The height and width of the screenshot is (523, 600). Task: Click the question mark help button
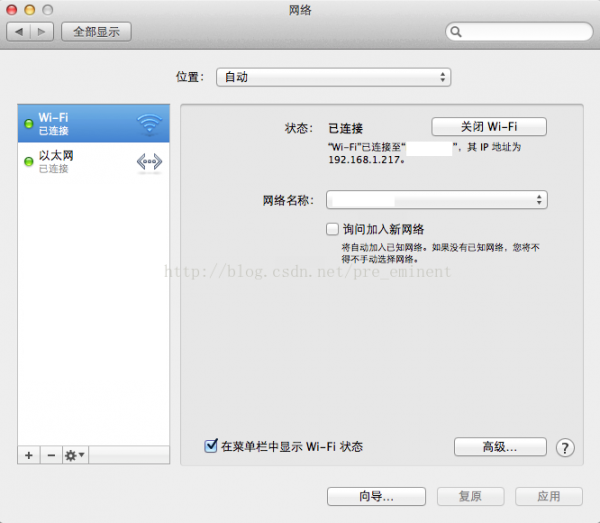pyautogui.click(x=565, y=448)
